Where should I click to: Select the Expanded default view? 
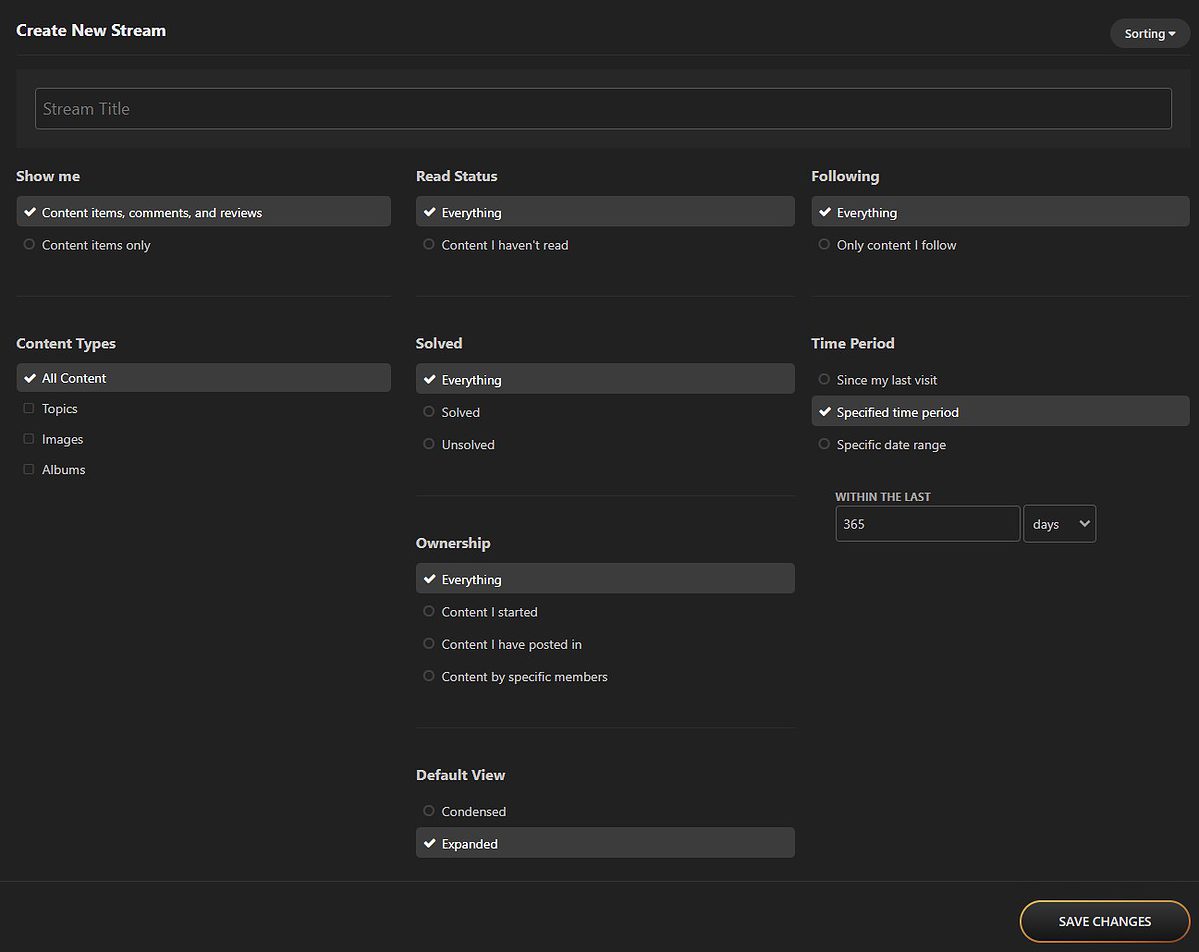coord(605,843)
